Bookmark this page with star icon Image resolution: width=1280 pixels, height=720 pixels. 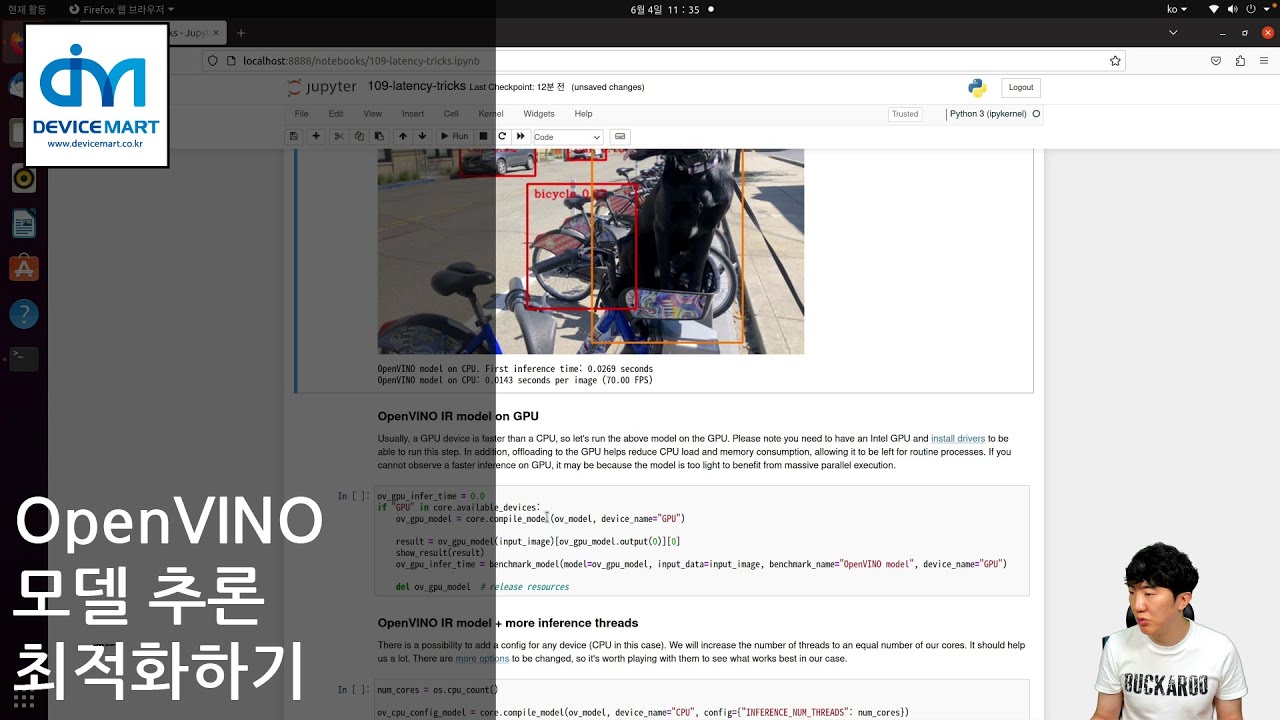pos(1115,60)
